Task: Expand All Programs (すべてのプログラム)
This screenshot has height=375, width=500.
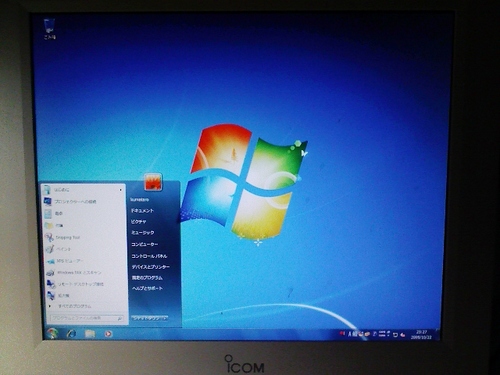Action: 73,306
